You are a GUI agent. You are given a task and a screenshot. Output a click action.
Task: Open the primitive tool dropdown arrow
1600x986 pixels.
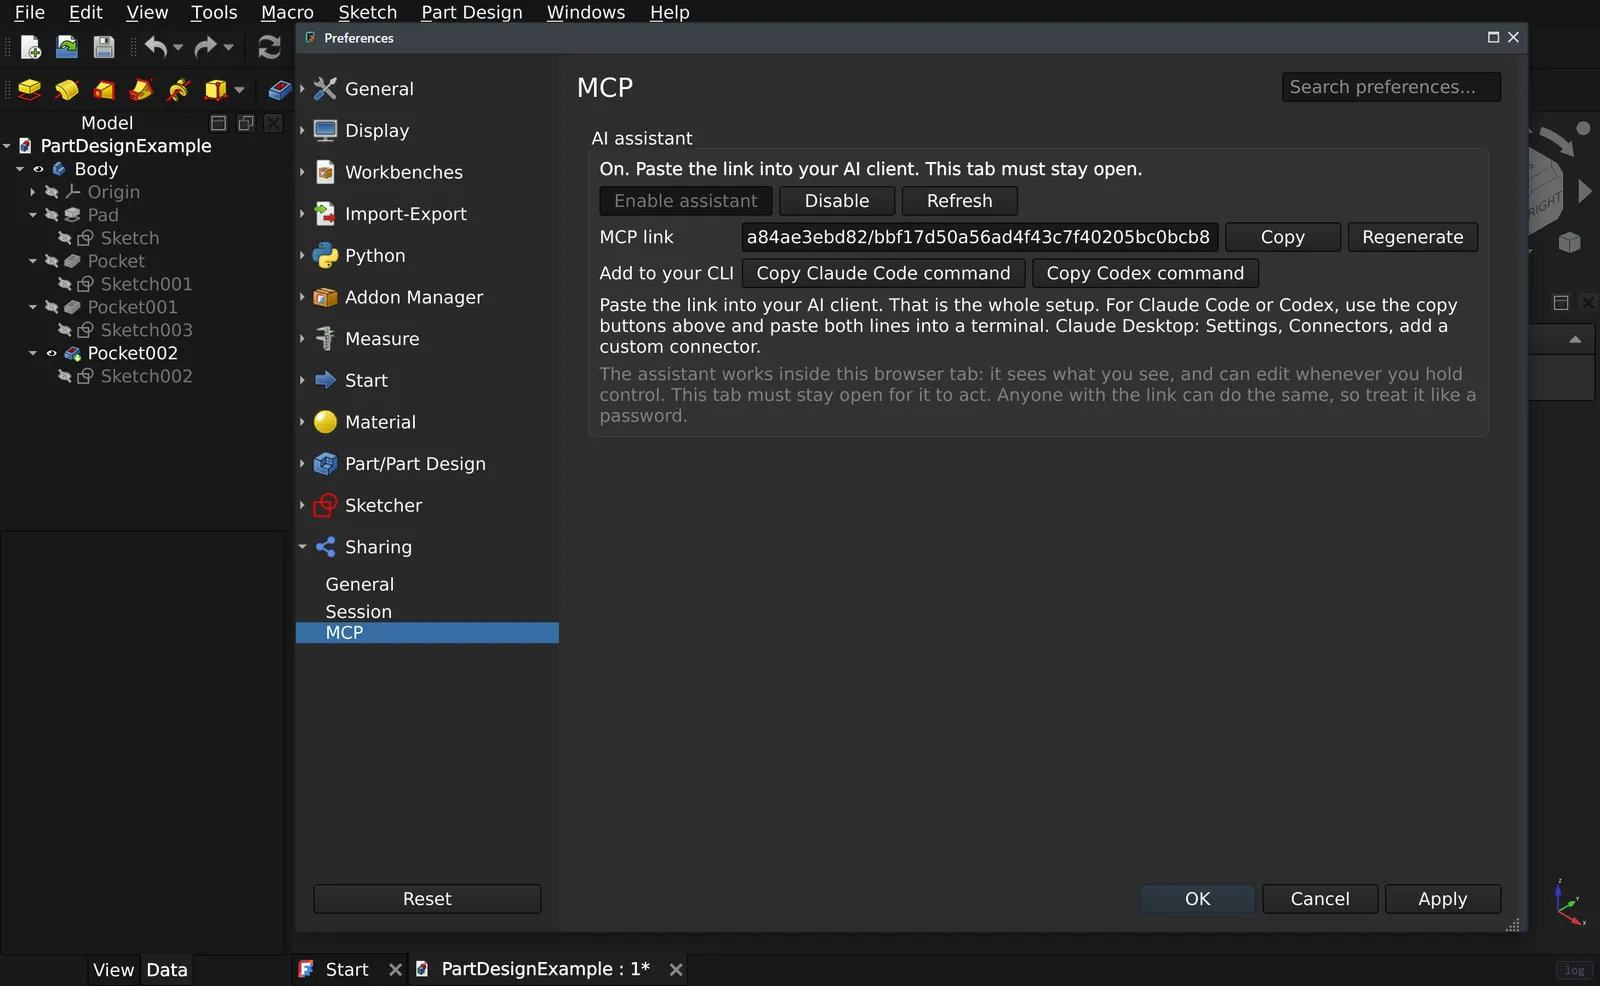(239, 90)
